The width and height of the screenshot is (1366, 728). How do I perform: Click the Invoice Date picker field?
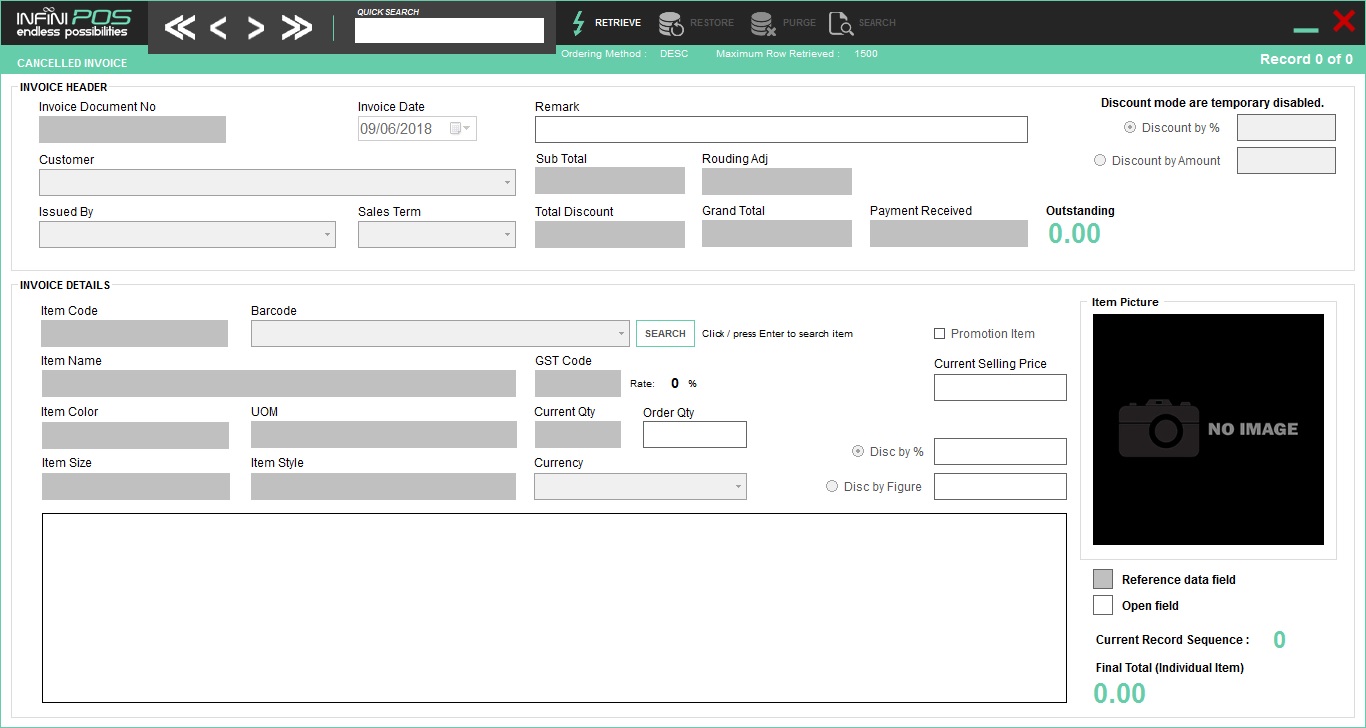(x=417, y=128)
